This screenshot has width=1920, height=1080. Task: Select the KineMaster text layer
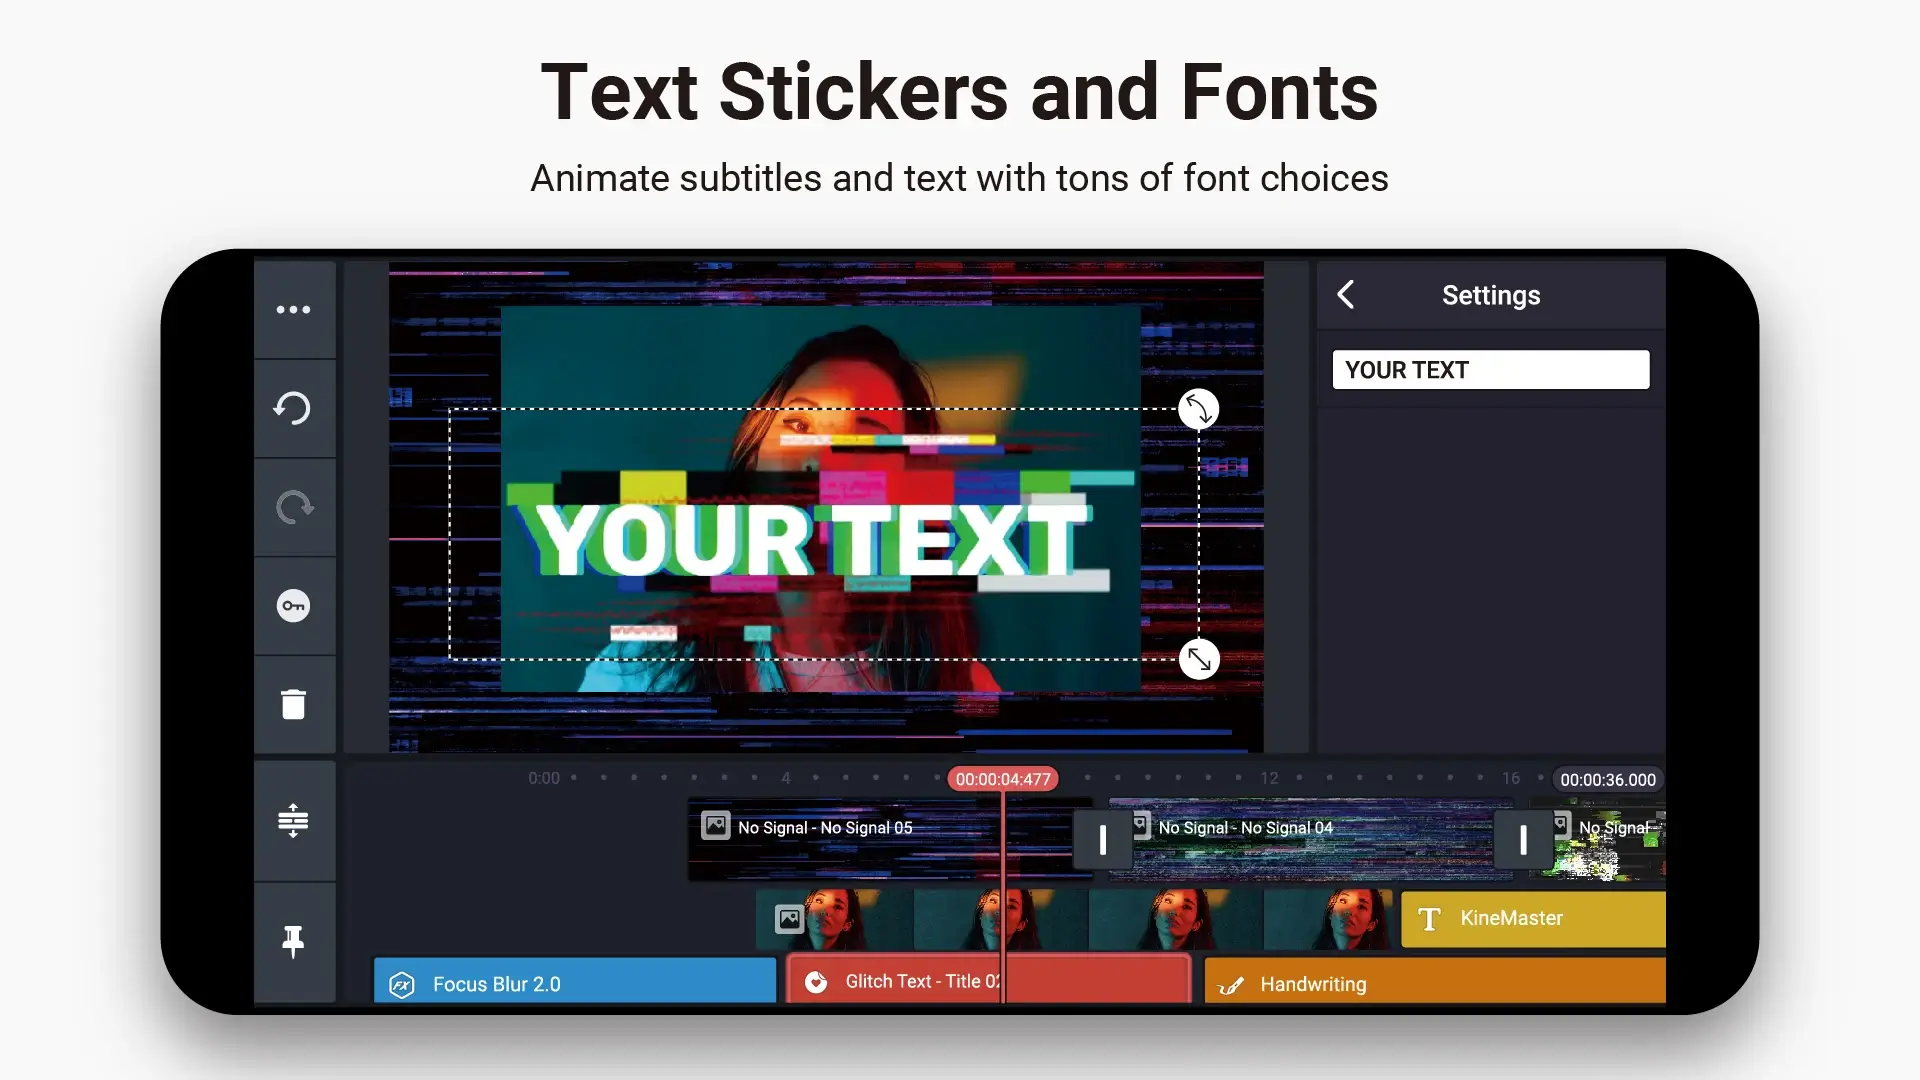(x=1533, y=919)
